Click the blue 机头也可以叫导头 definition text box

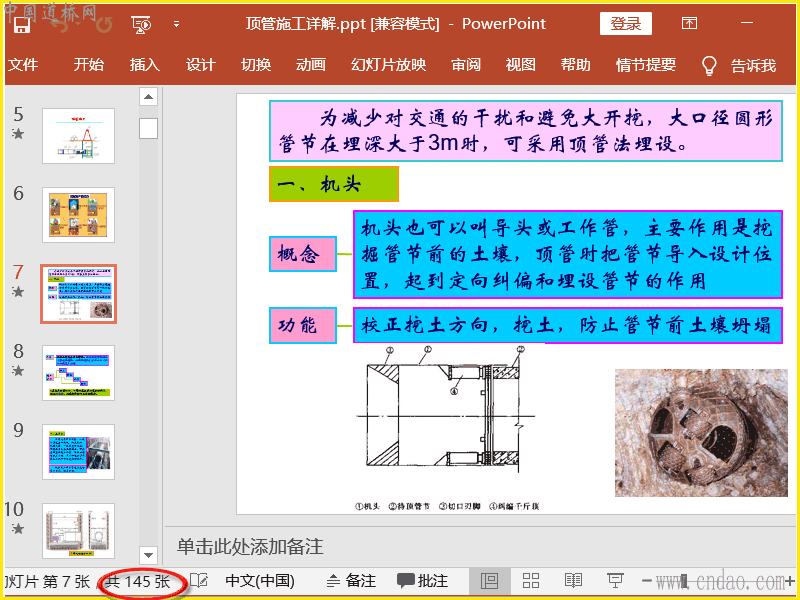pyautogui.click(x=568, y=254)
